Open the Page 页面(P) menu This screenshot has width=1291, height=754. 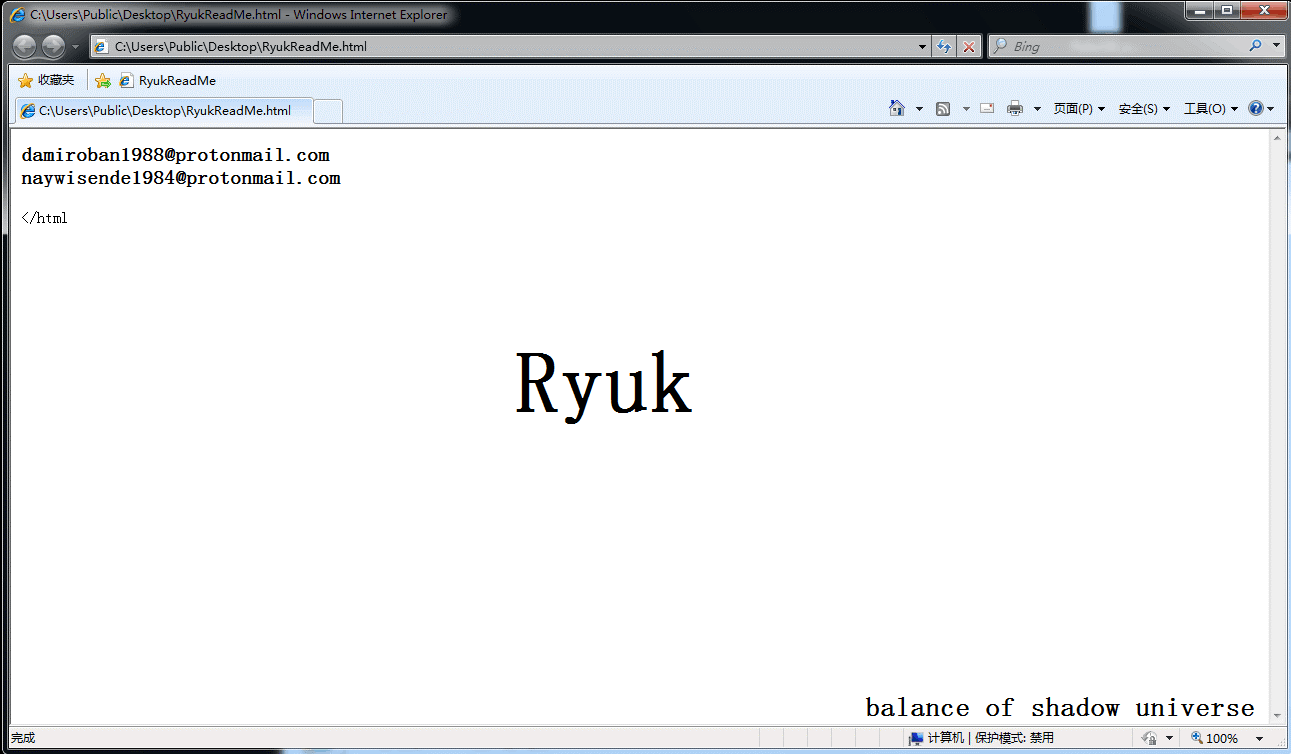click(1079, 108)
